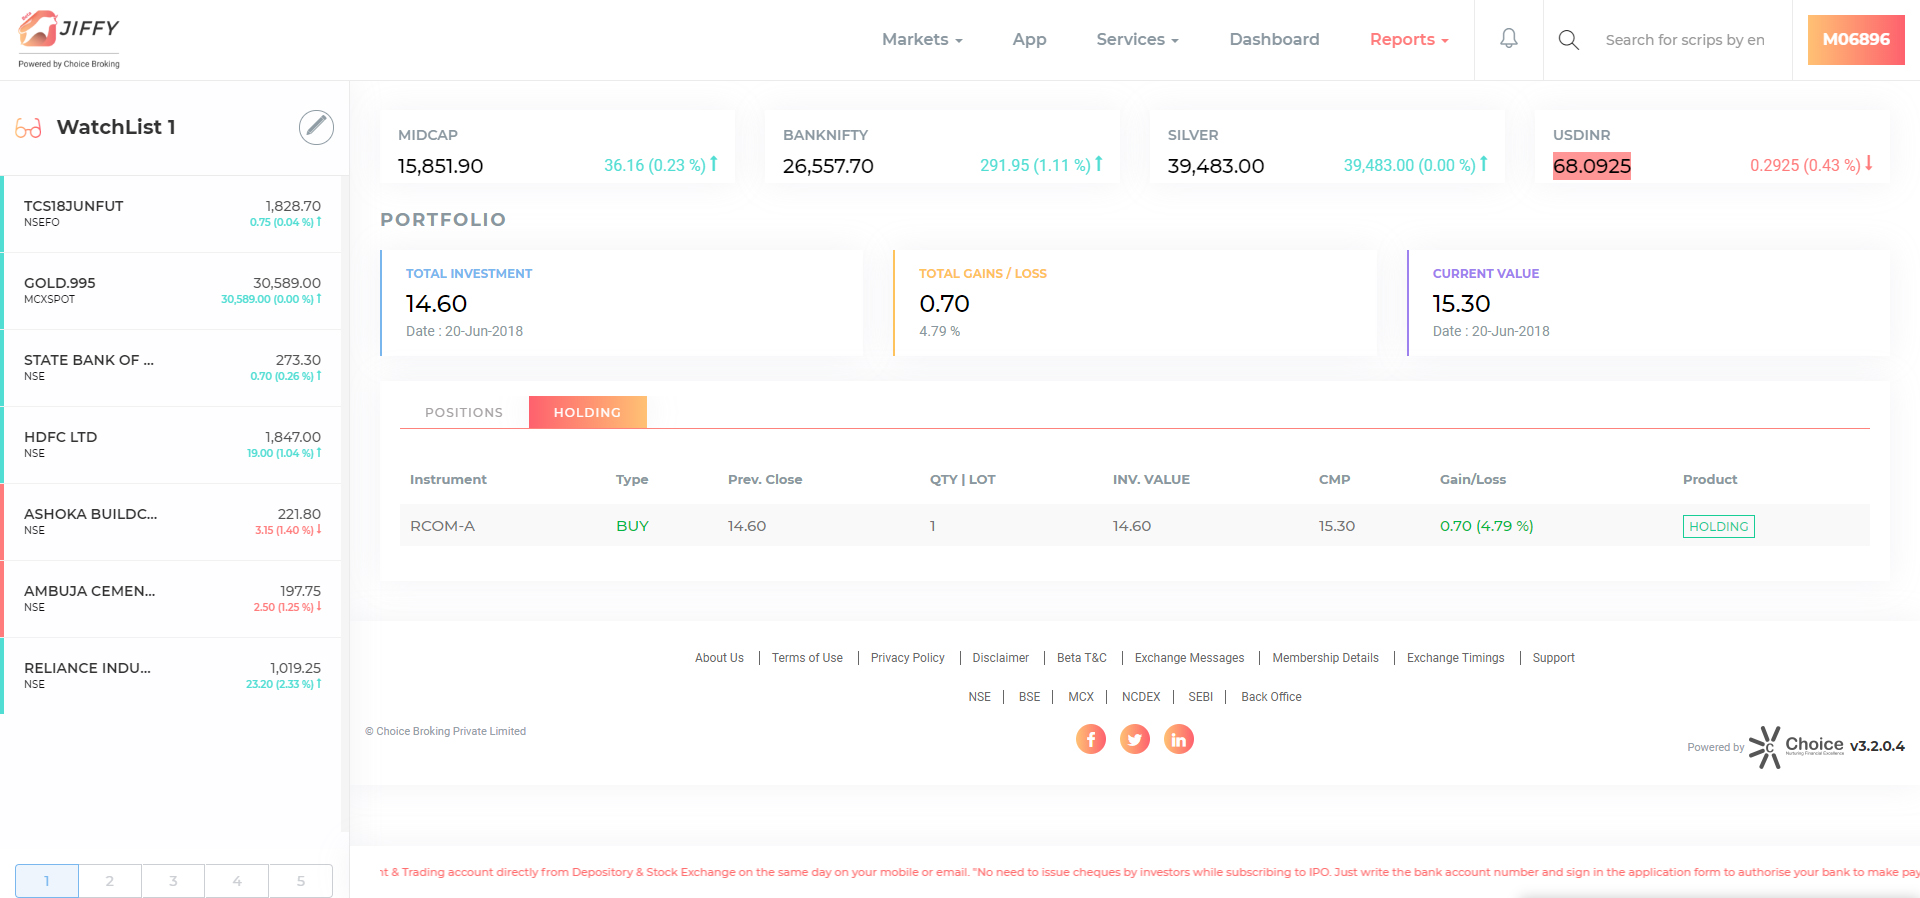Select Reliance Industries watchlist row
This screenshot has width=1920, height=898.
[171, 676]
